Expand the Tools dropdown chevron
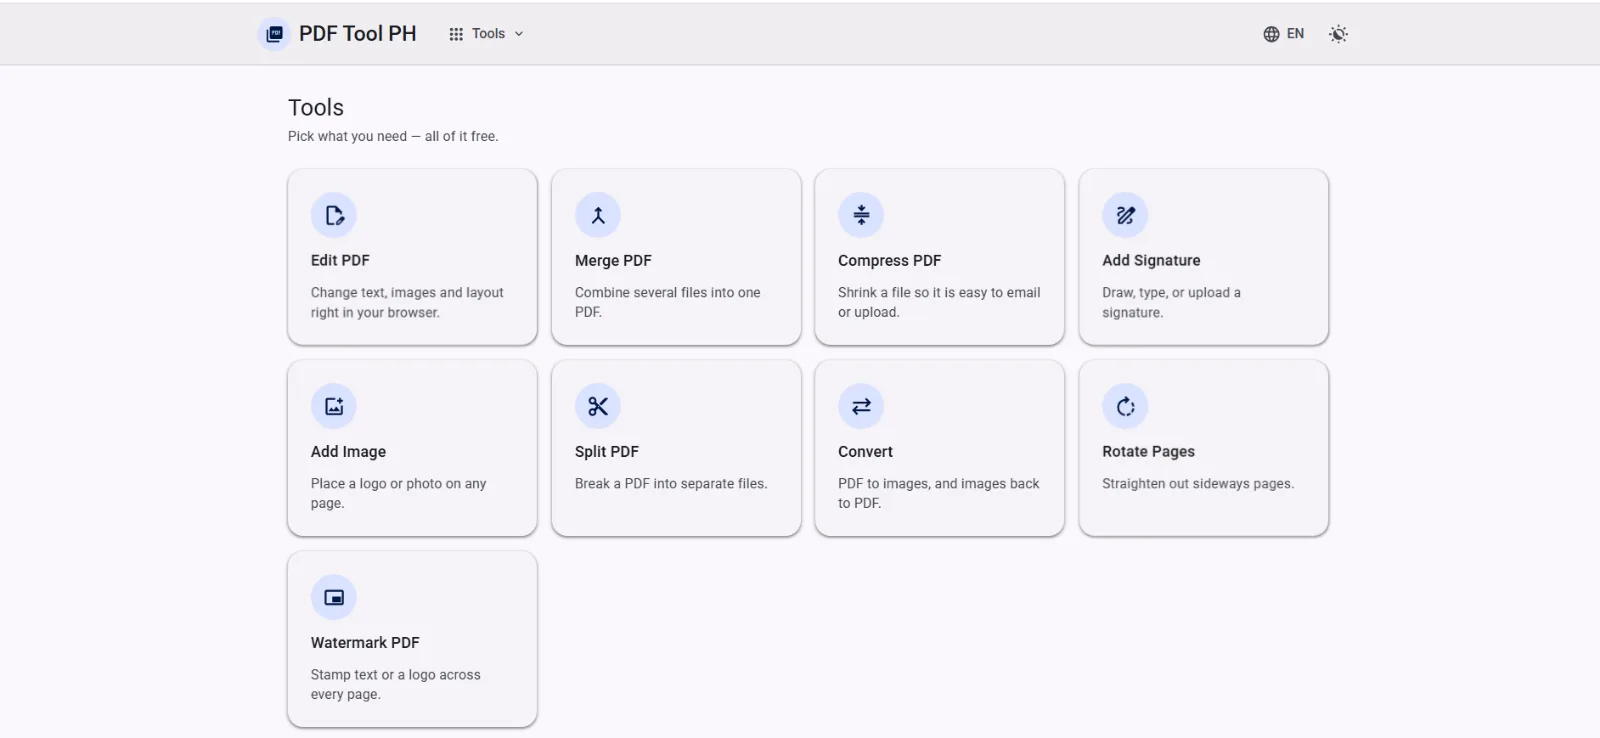Viewport: 1600px width, 738px height. 519,34
